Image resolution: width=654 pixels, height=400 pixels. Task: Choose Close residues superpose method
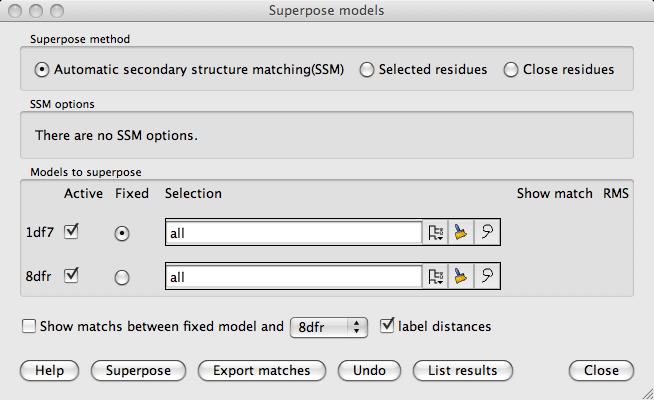point(511,70)
